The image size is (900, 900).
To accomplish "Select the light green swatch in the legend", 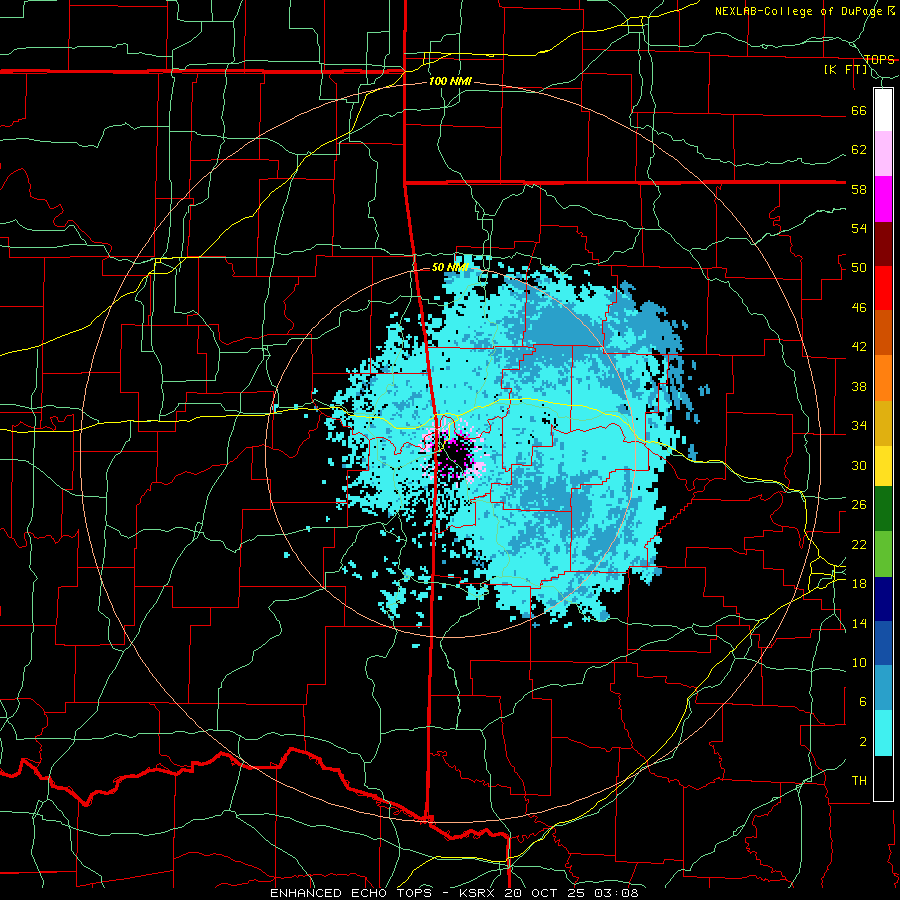I will tap(883, 554).
